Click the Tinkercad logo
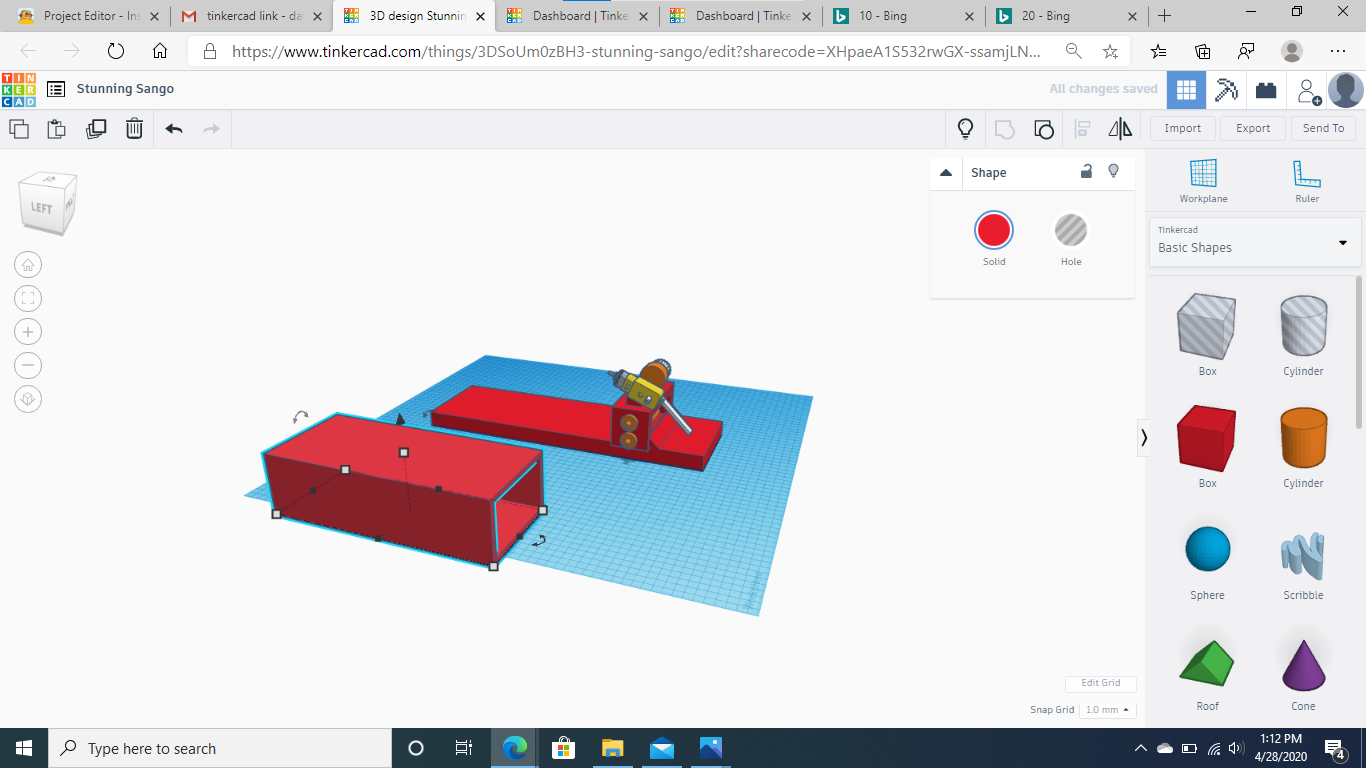Viewport: 1366px width, 768px height. coord(19,89)
